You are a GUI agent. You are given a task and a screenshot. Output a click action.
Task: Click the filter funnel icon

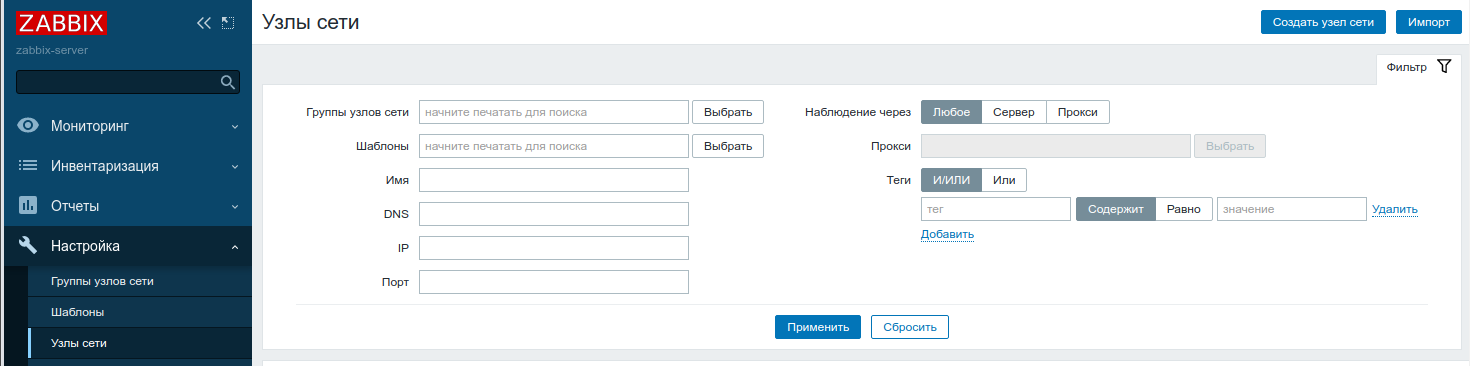[1443, 67]
